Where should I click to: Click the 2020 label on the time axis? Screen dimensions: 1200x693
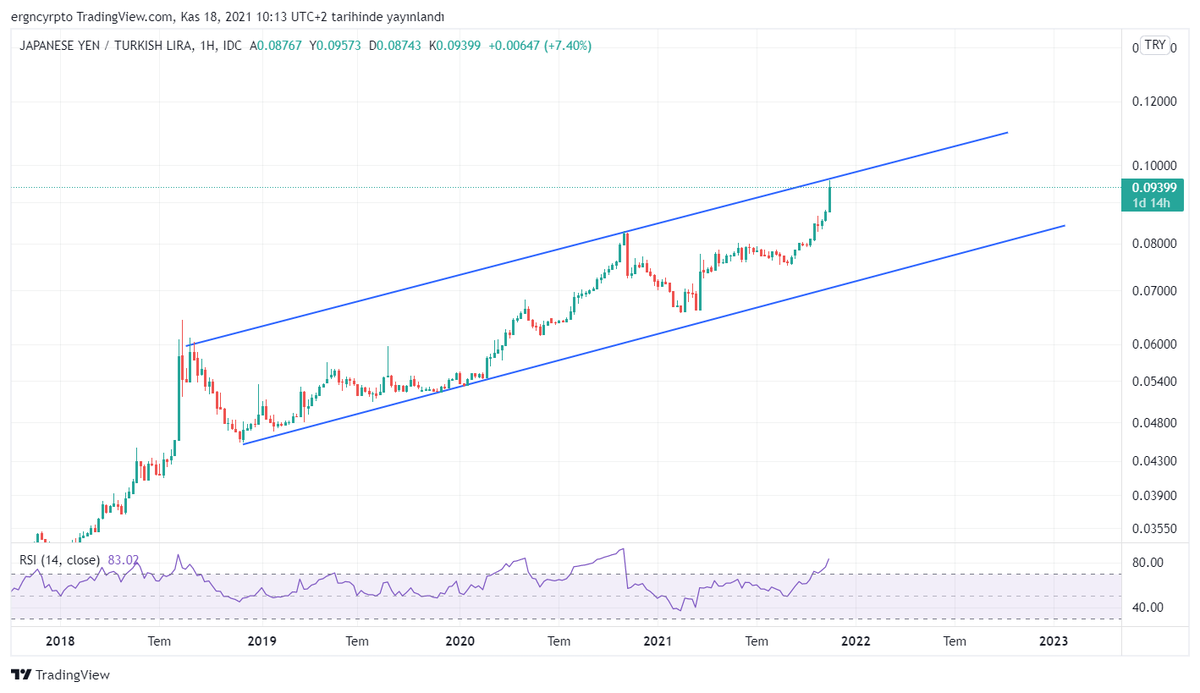pos(459,641)
